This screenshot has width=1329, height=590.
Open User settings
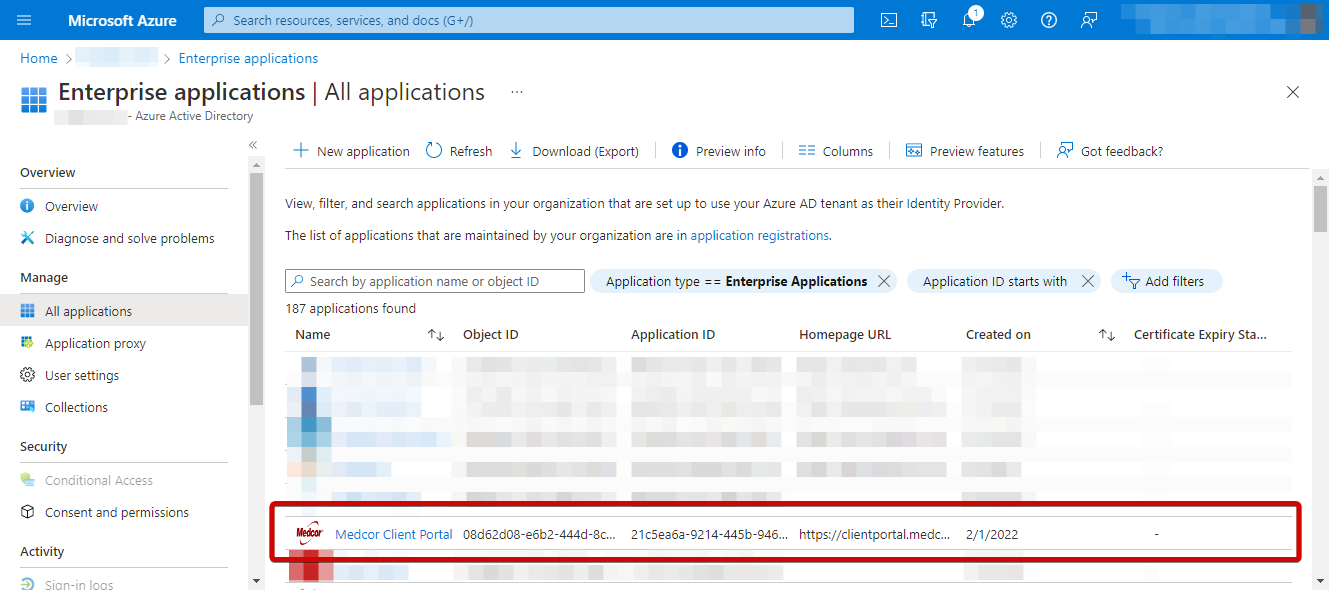[82, 375]
